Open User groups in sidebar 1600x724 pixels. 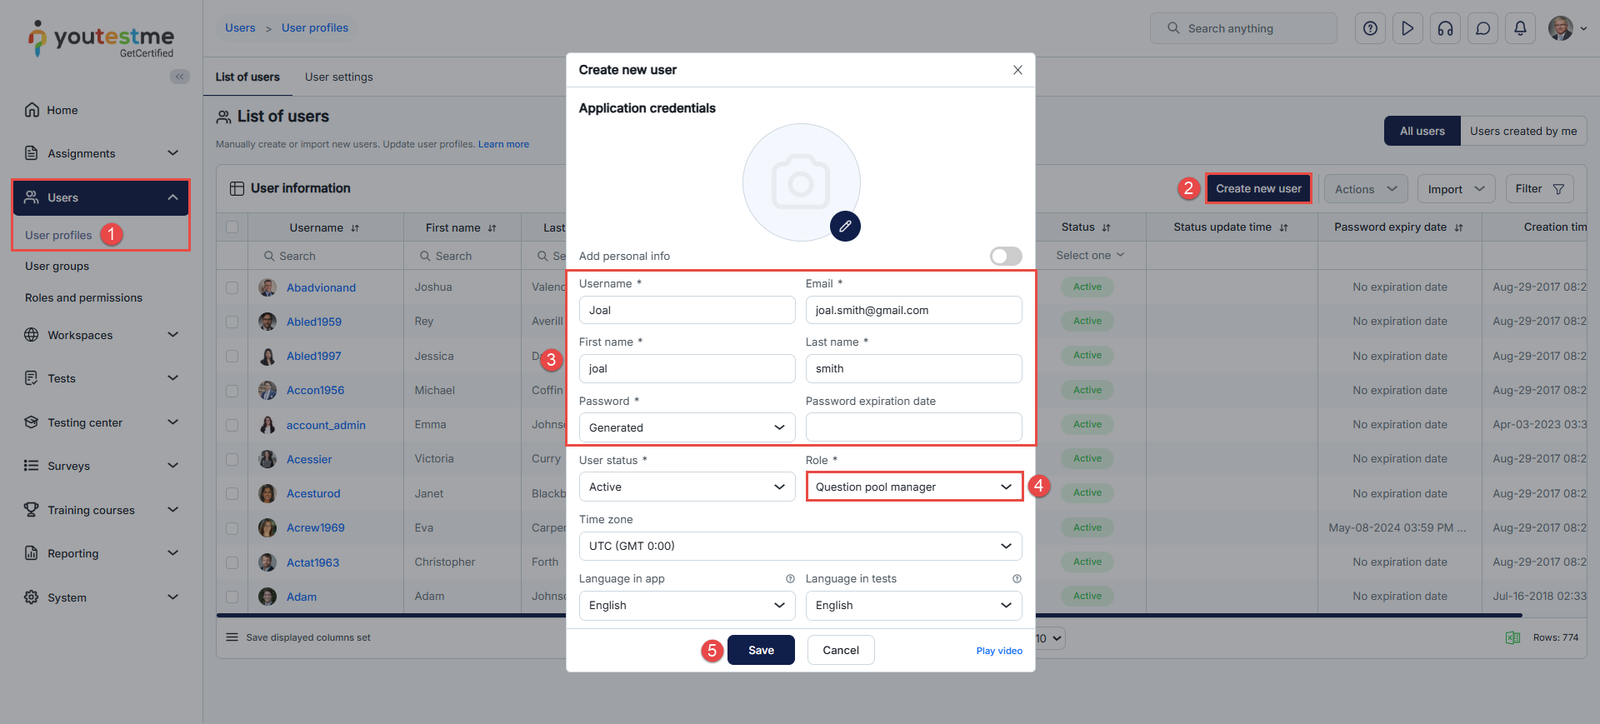pos(57,266)
